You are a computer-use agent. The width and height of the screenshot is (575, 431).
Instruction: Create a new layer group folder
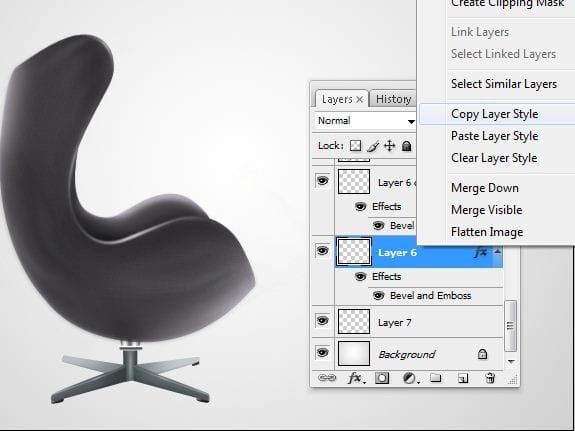click(x=435, y=378)
